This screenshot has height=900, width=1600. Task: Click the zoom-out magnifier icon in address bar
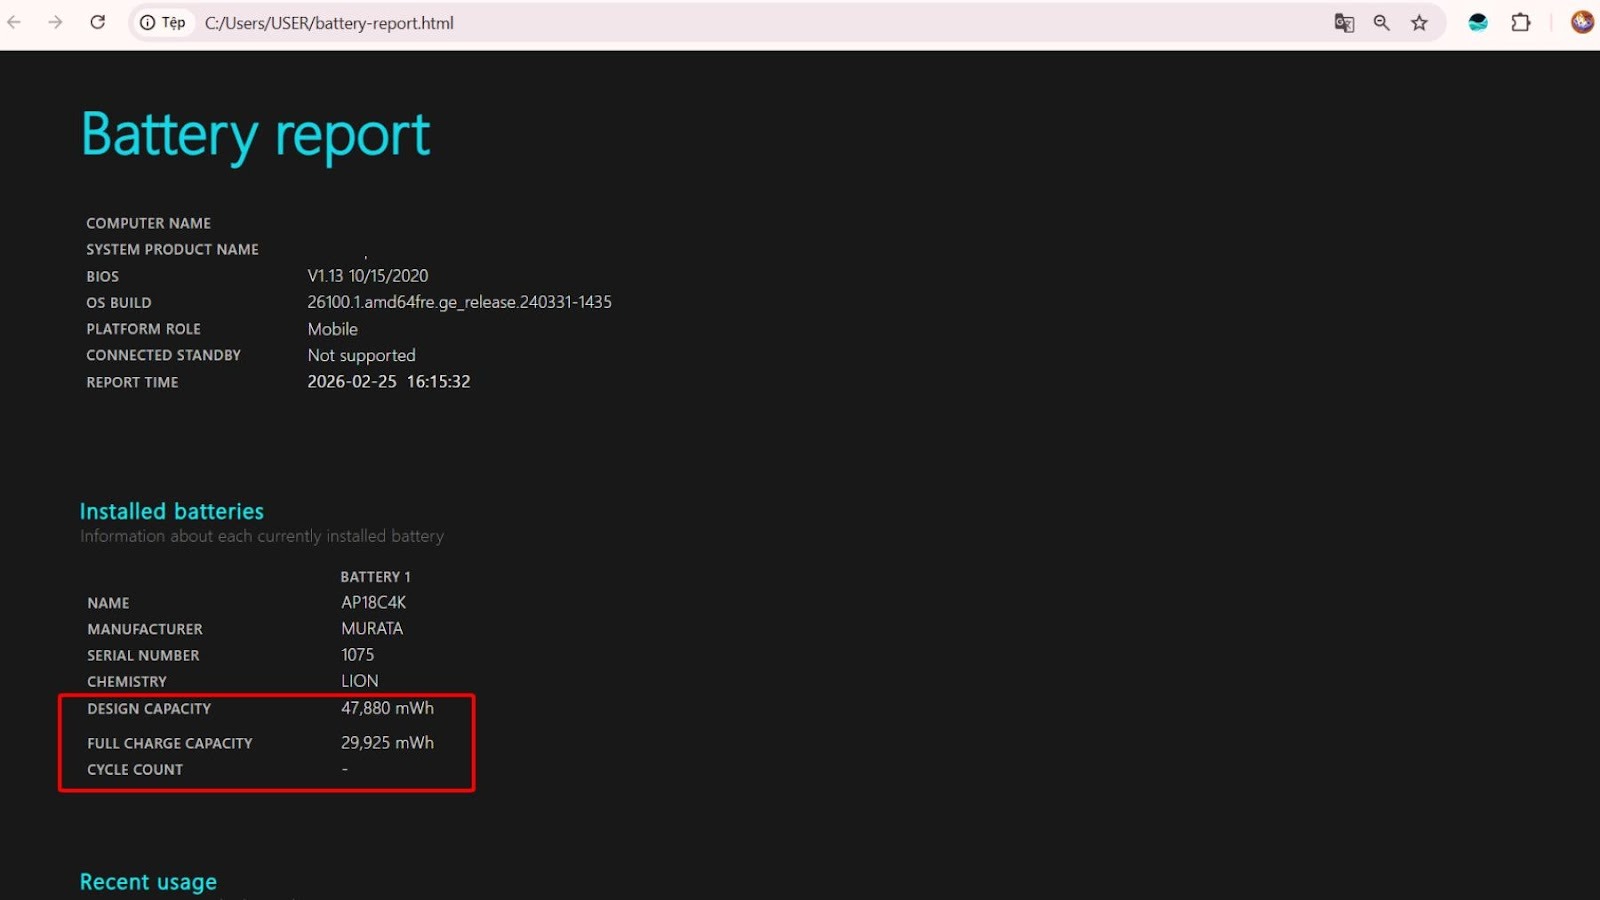(x=1381, y=23)
